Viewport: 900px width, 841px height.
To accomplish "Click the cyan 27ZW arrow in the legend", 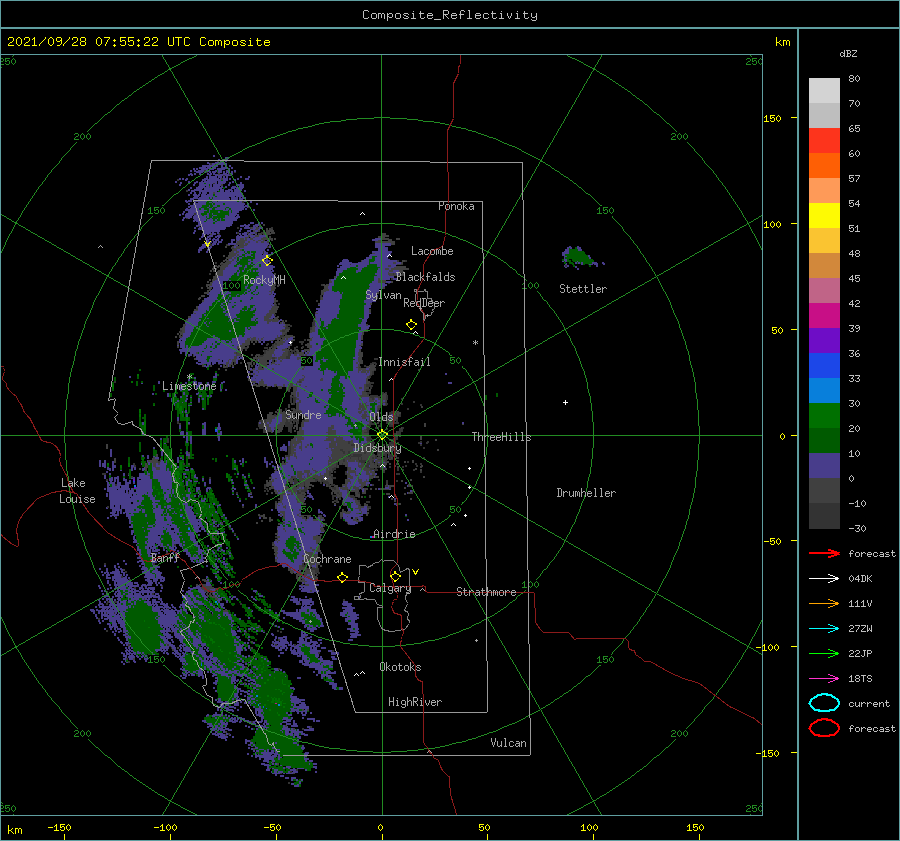I will (824, 629).
